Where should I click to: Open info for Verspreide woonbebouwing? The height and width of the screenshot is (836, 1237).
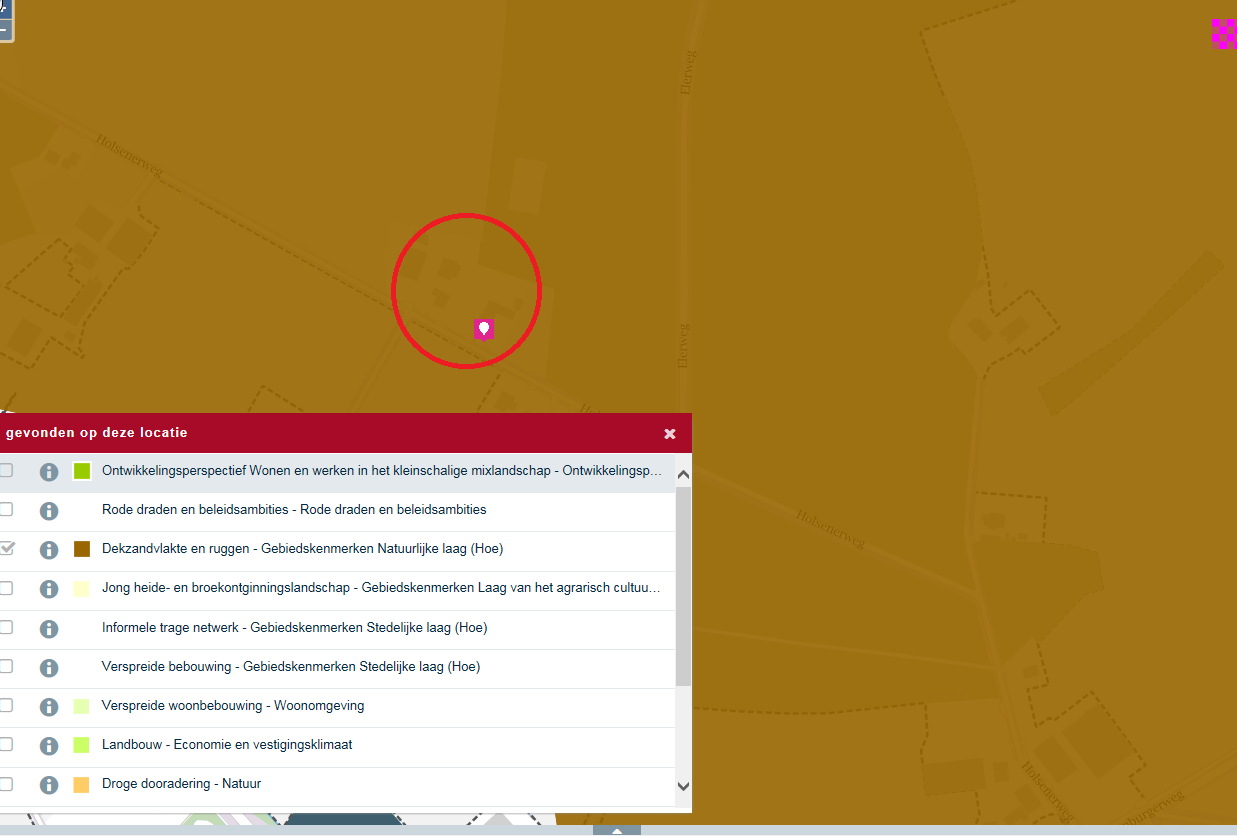click(x=49, y=707)
